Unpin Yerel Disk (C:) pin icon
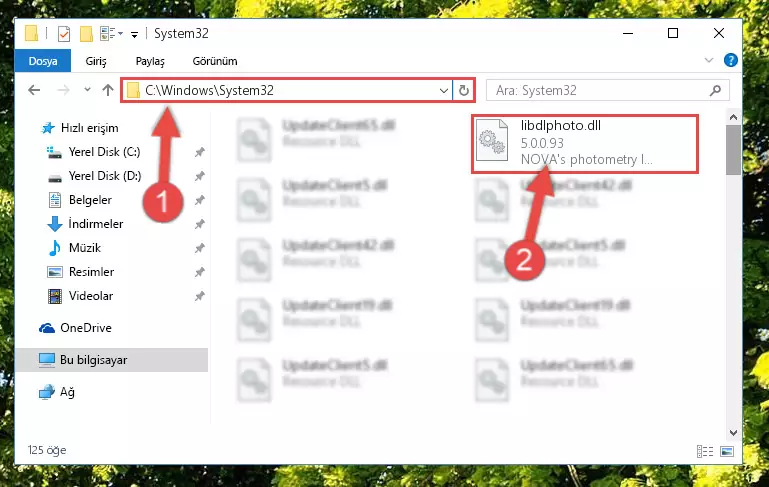 click(x=199, y=152)
